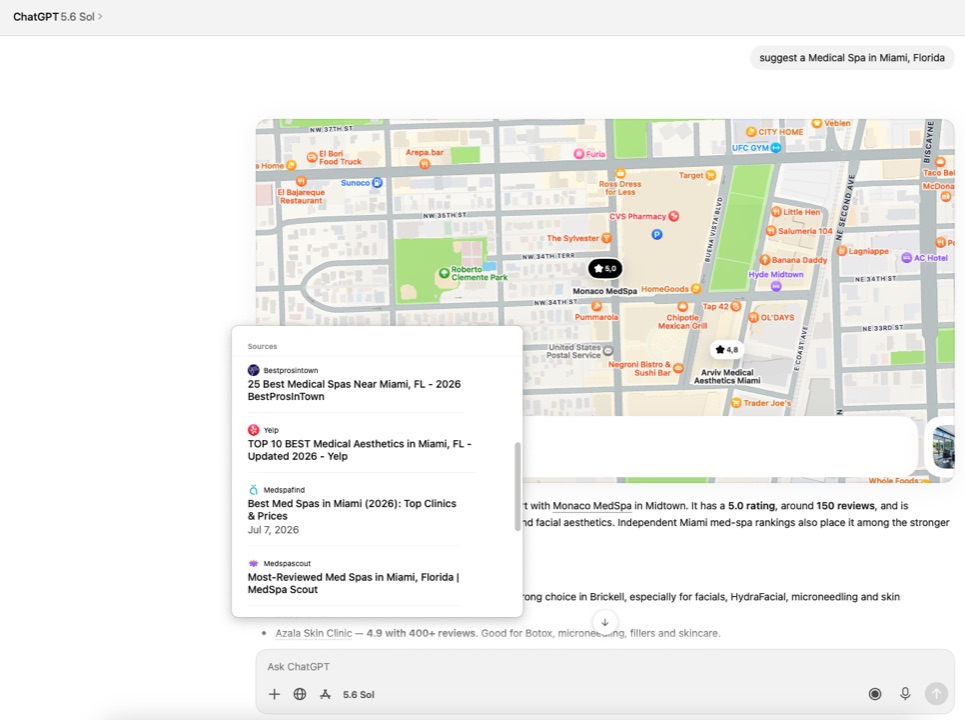Open the apps tools icon in composer
Image resolution: width=965 pixels, height=720 pixels.
click(326, 694)
